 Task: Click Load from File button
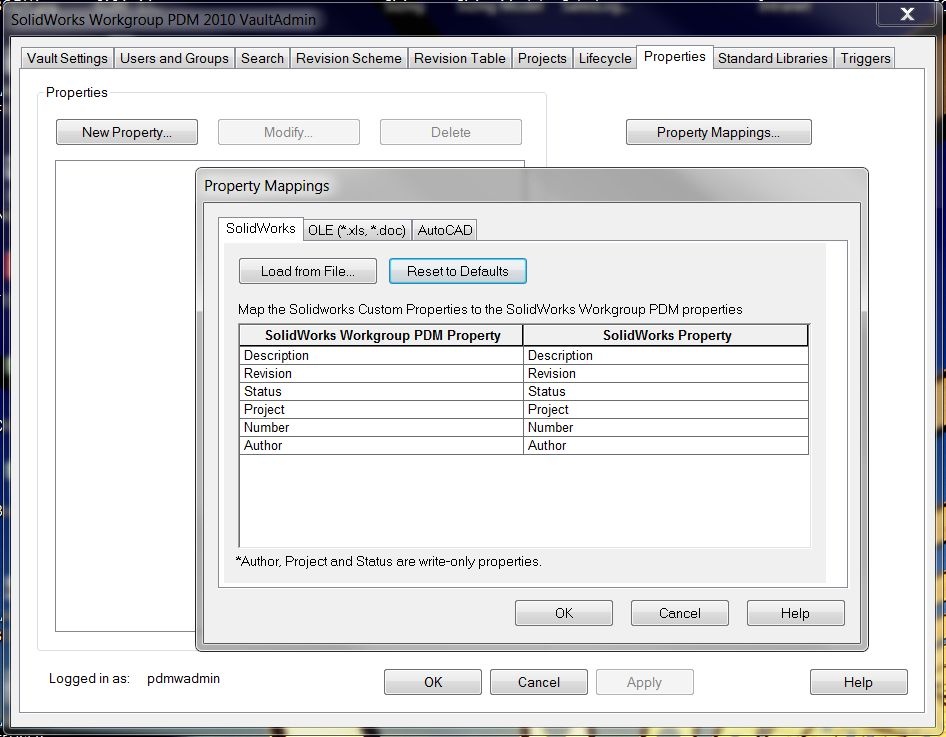pos(308,271)
